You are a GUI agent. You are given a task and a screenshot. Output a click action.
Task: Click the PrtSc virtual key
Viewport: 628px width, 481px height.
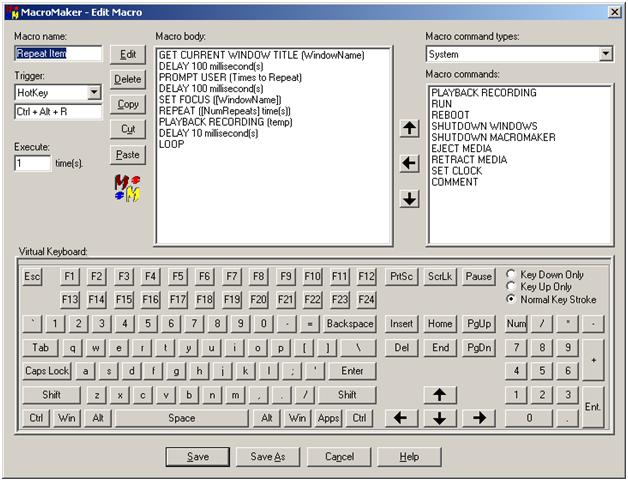click(x=401, y=277)
